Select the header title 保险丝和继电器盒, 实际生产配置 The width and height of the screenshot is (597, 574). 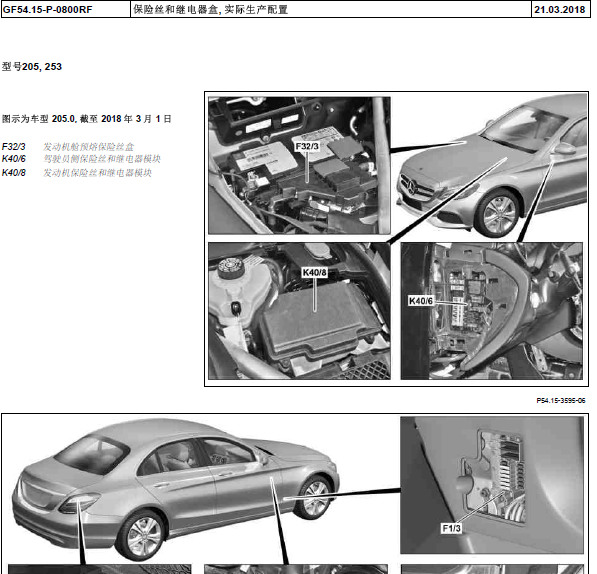pos(211,10)
